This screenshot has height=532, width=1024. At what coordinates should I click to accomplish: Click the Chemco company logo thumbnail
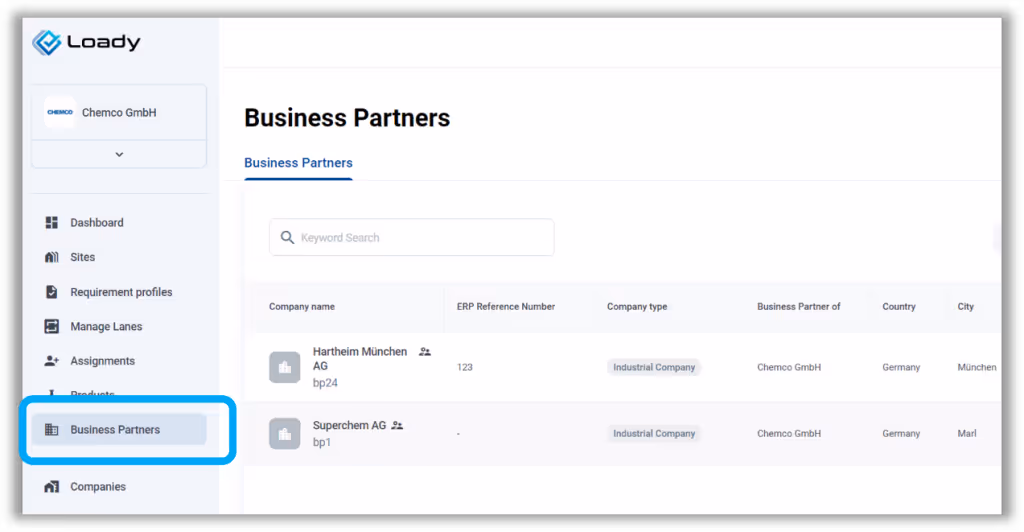pos(59,112)
